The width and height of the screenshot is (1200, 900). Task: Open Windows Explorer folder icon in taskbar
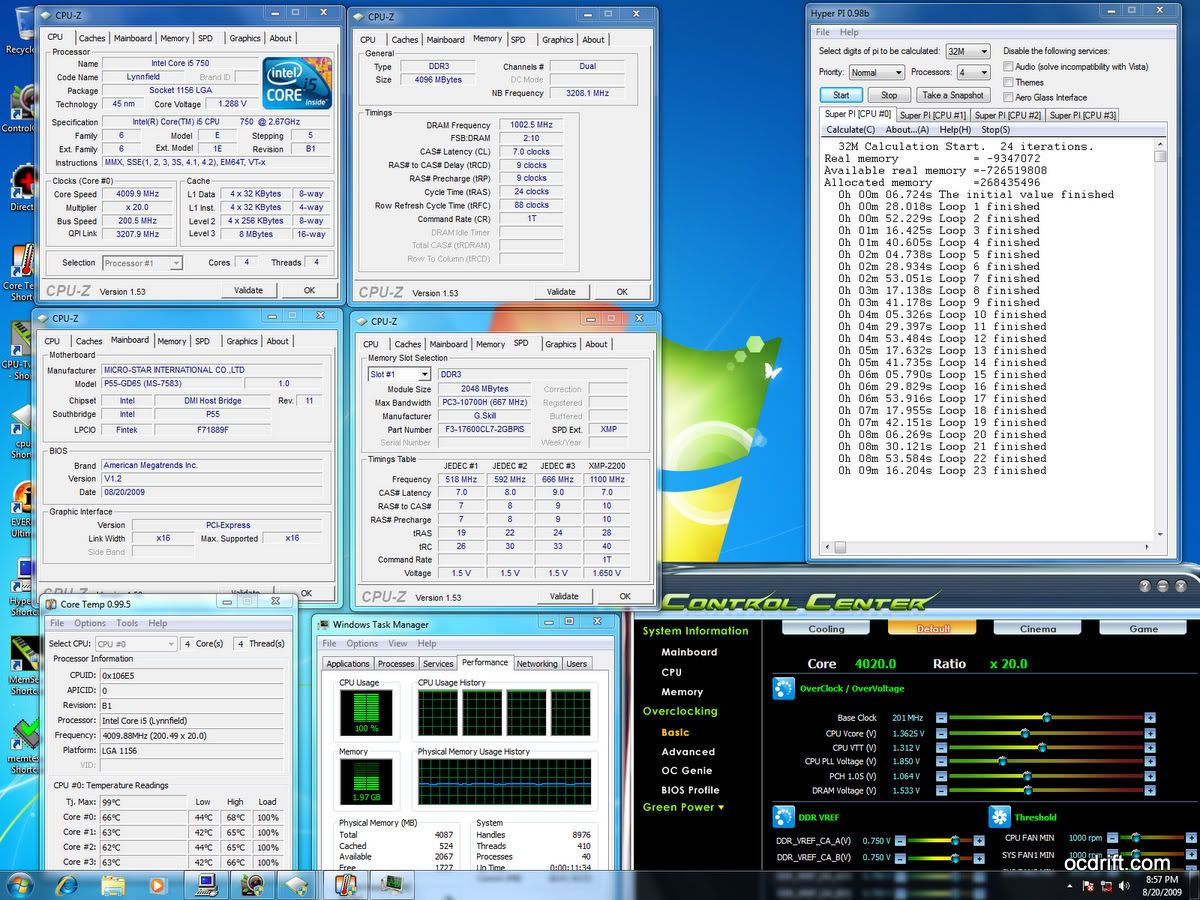click(x=113, y=885)
